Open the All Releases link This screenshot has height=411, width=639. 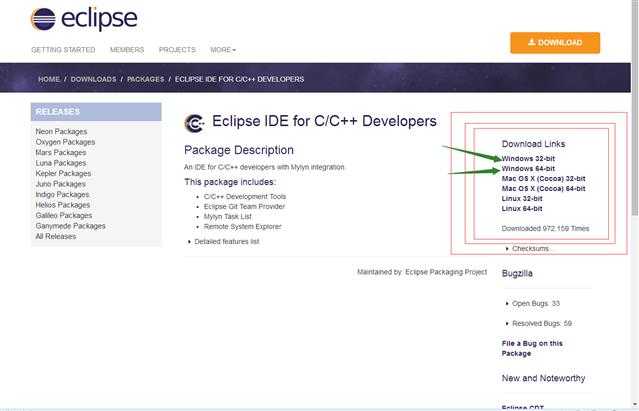coord(55,237)
